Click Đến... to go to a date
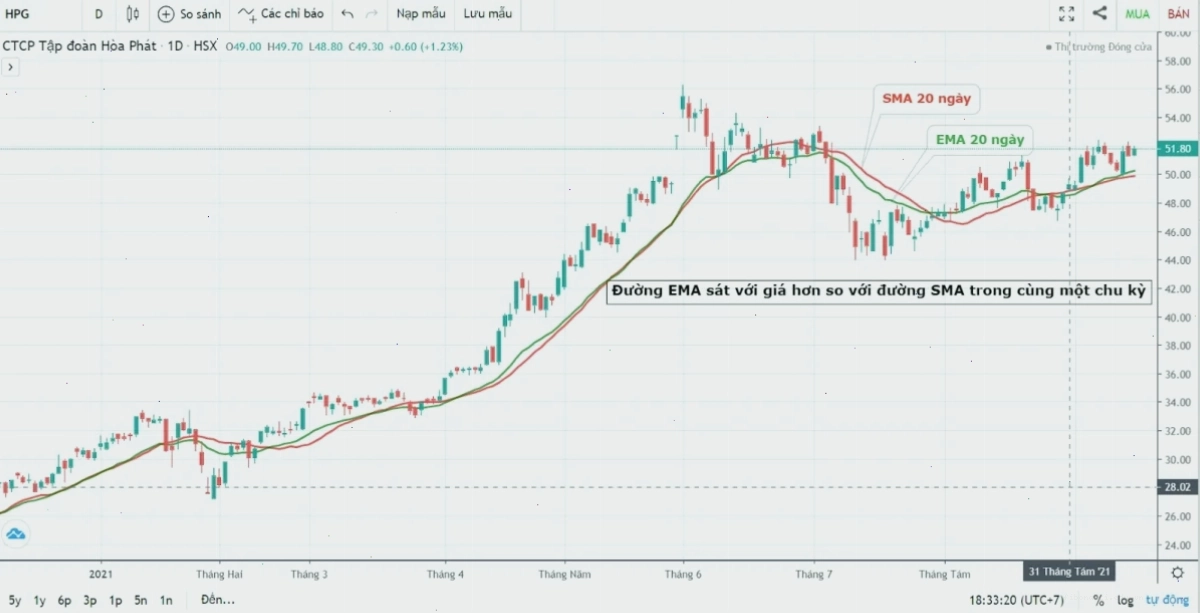Screen dimensions: 1200x614 (217, 600)
